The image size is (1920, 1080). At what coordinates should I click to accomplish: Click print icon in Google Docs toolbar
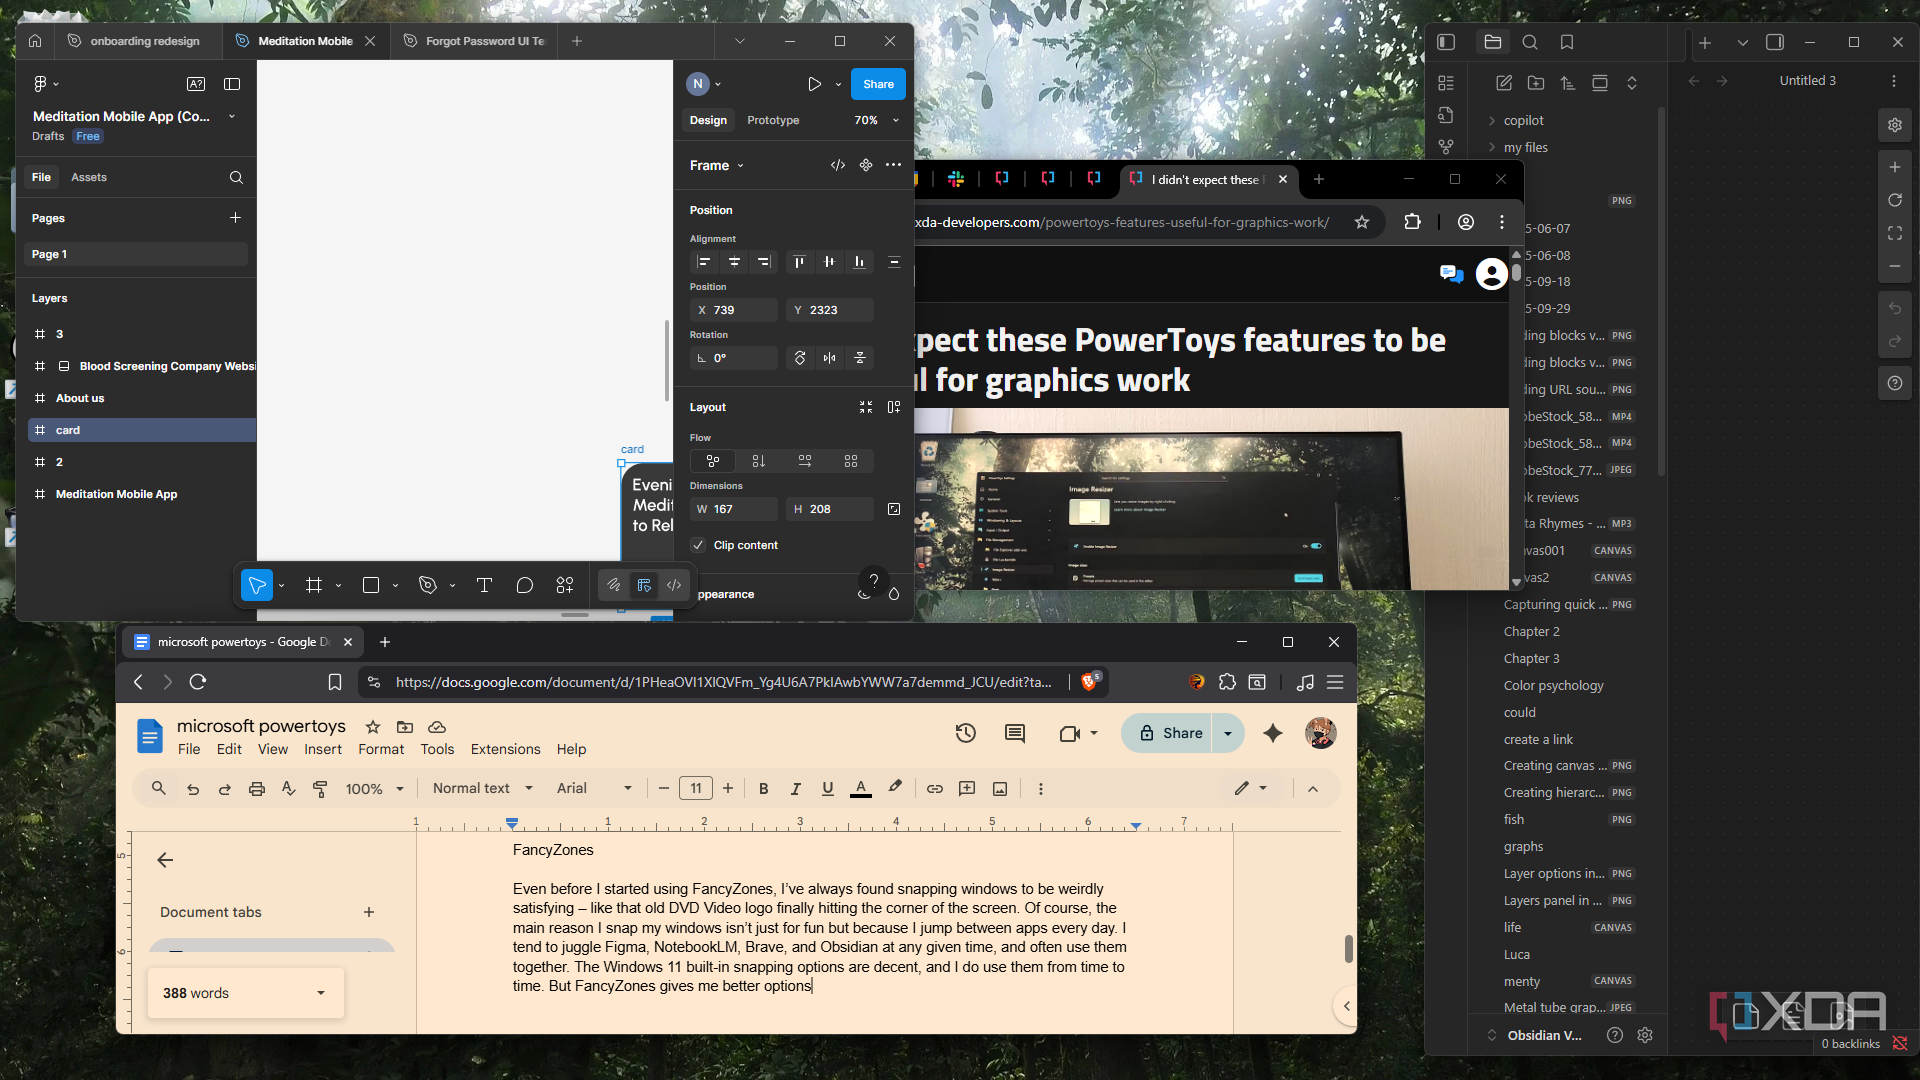tap(257, 789)
